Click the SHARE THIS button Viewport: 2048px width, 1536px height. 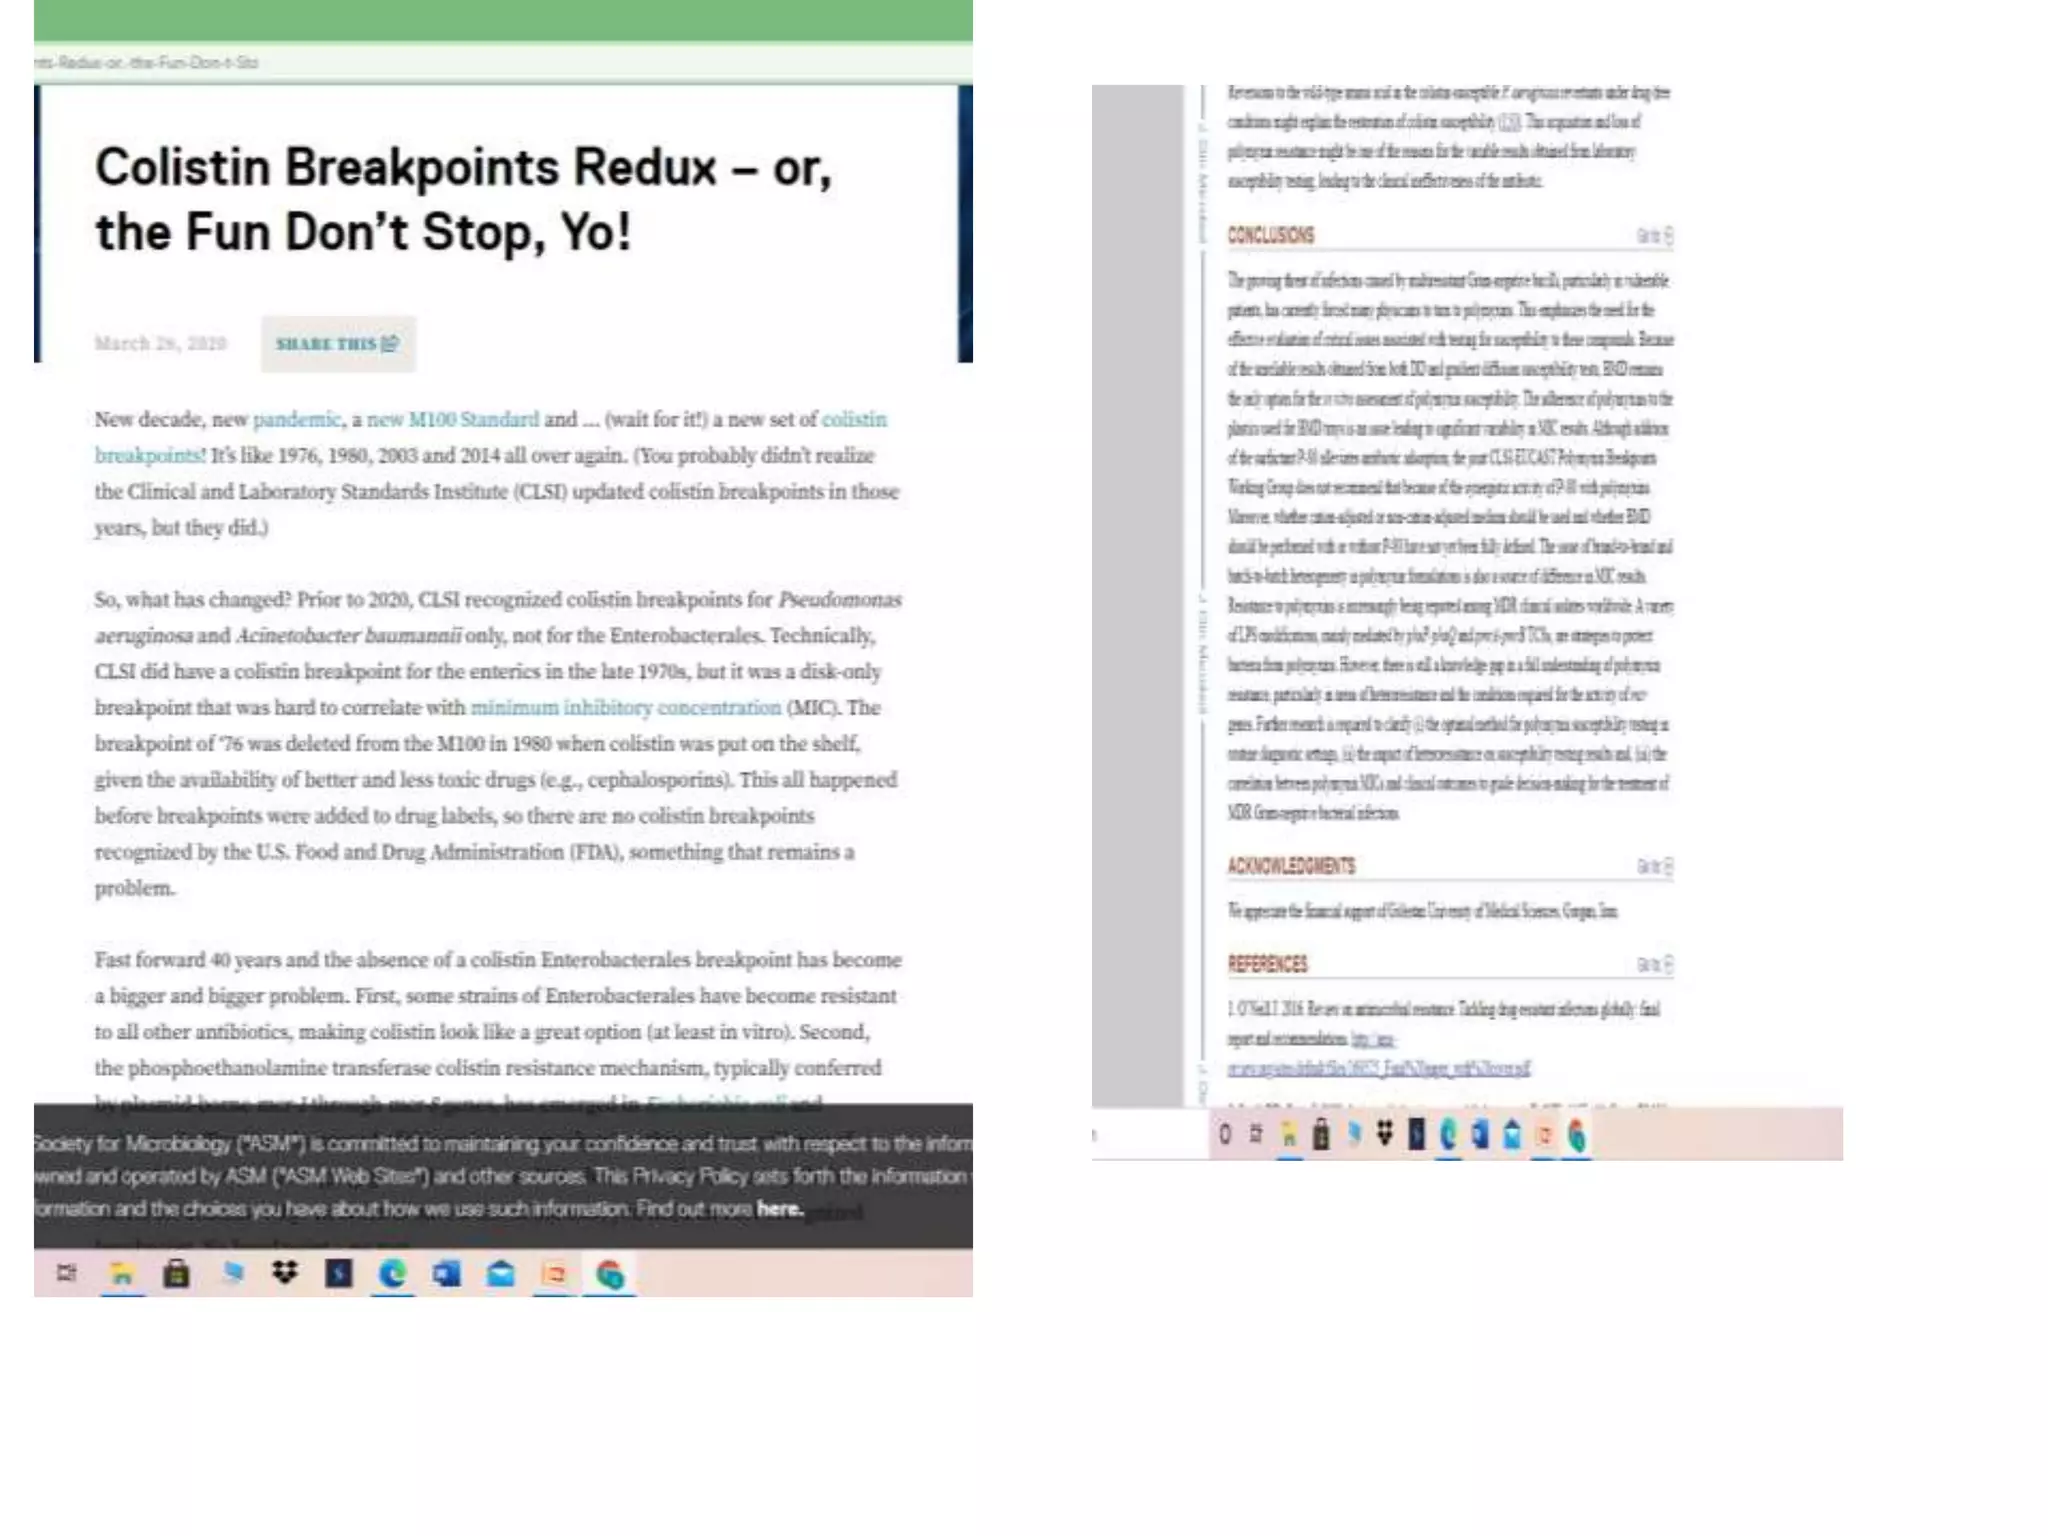(x=337, y=344)
